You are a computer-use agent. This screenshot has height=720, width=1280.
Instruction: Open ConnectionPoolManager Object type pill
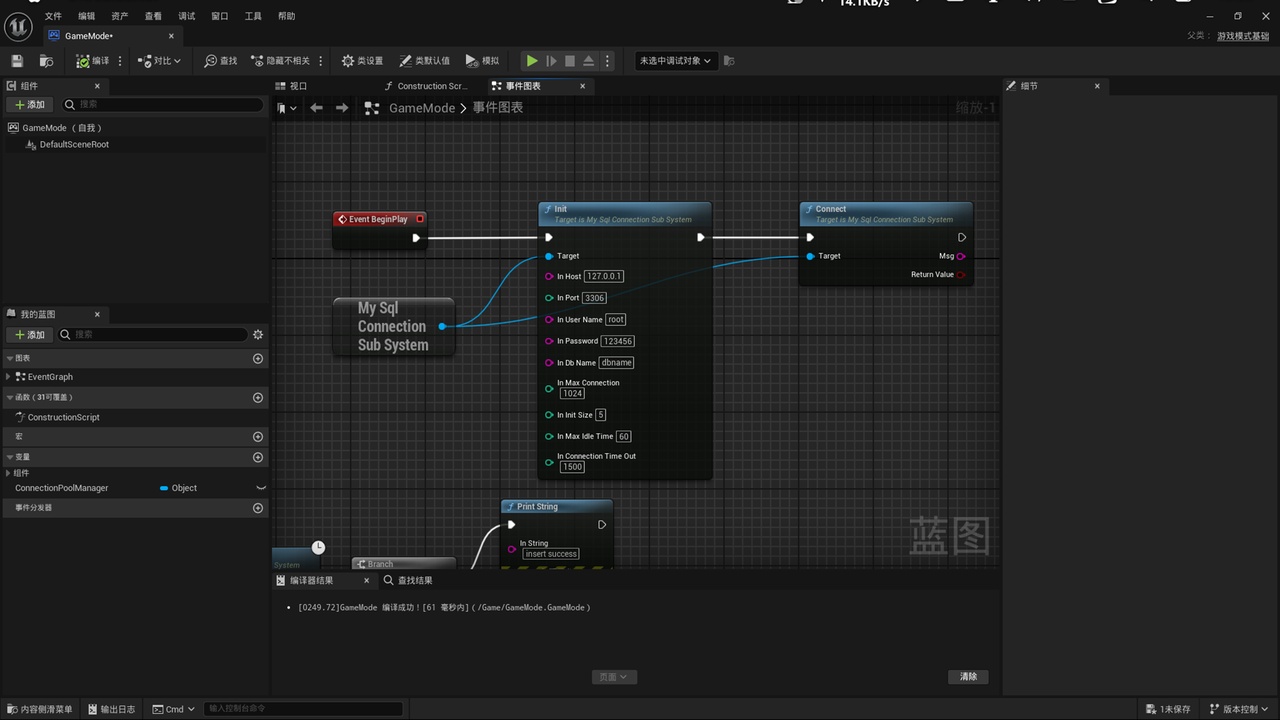(x=179, y=488)
